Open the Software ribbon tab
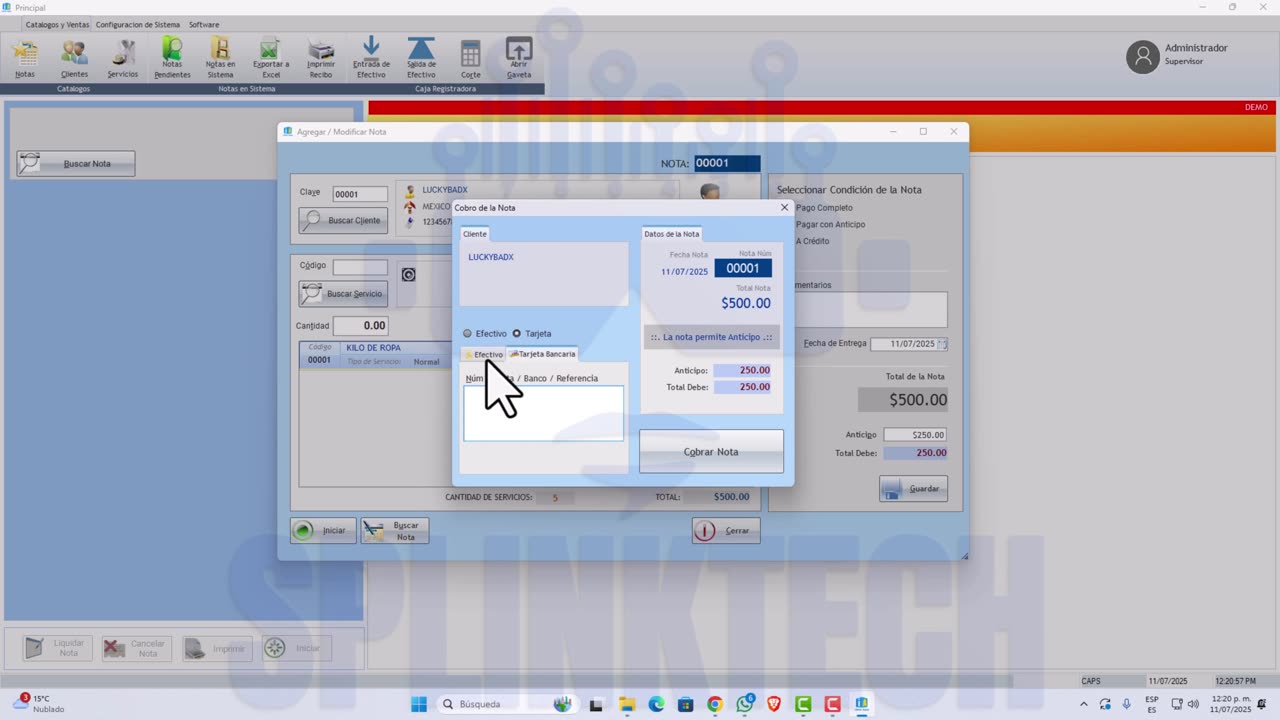The image size is (1280, 720). tap(204, 24)
